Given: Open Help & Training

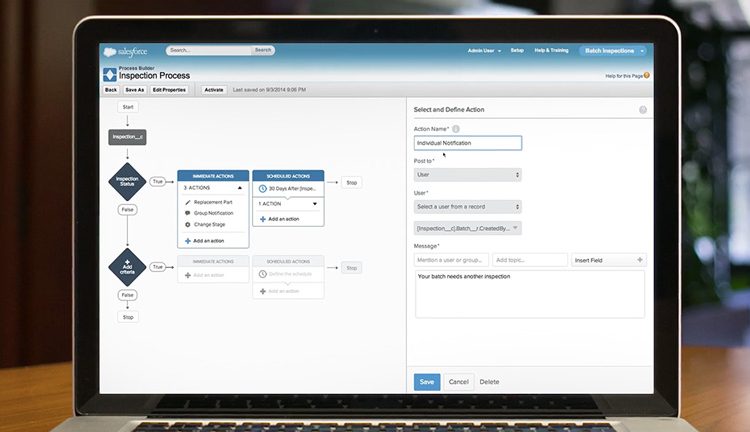Looking at the screenshot, I should 551,50.
